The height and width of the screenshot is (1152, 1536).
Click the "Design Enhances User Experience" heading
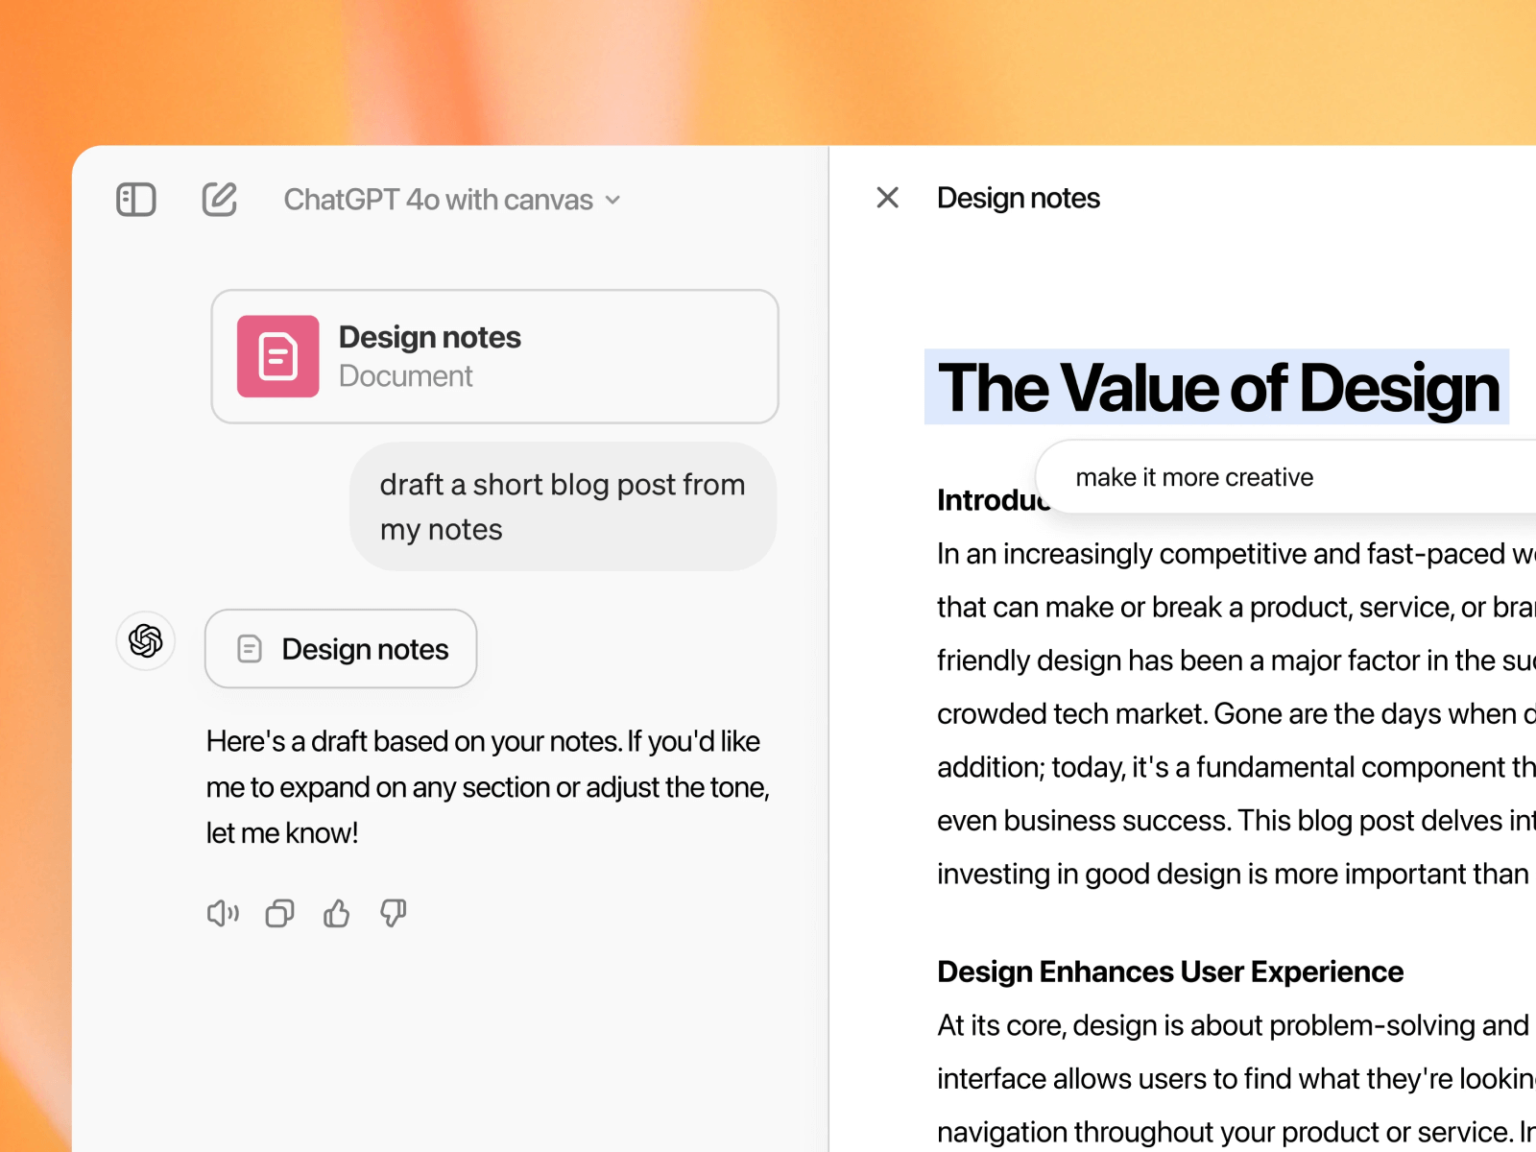pos(1170,972)
